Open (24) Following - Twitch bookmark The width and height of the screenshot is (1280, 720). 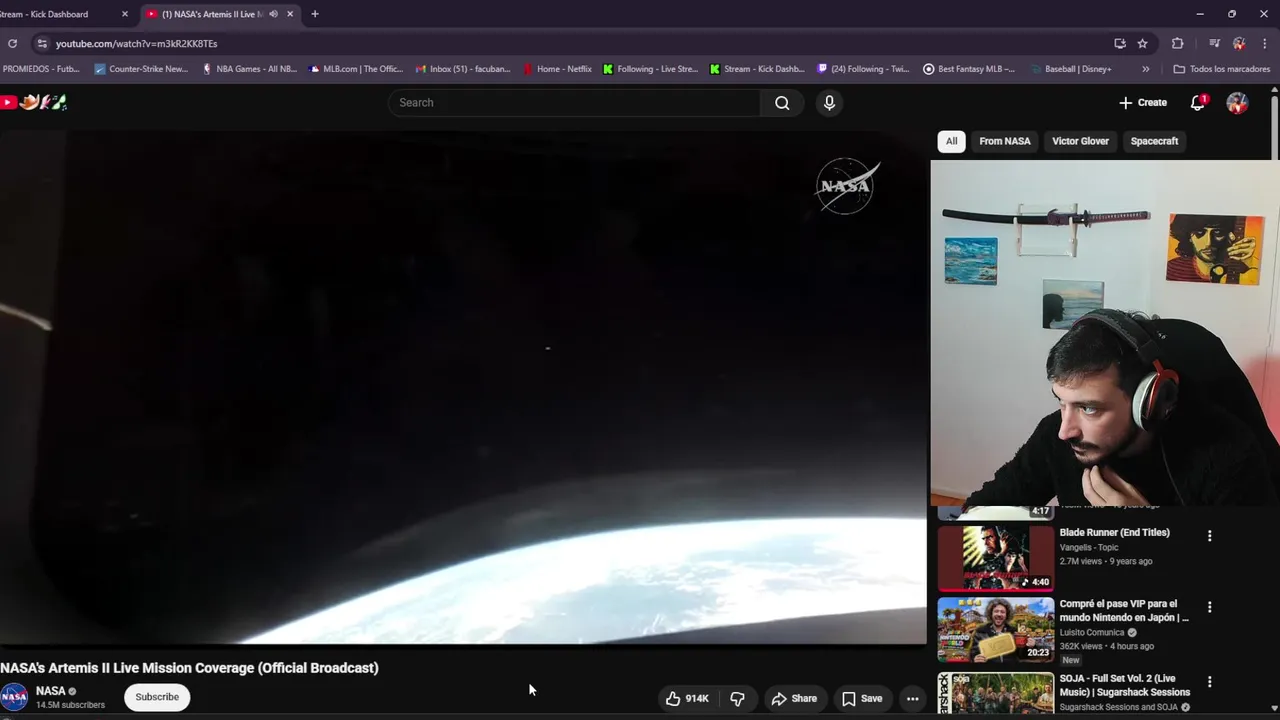point(863,69)
